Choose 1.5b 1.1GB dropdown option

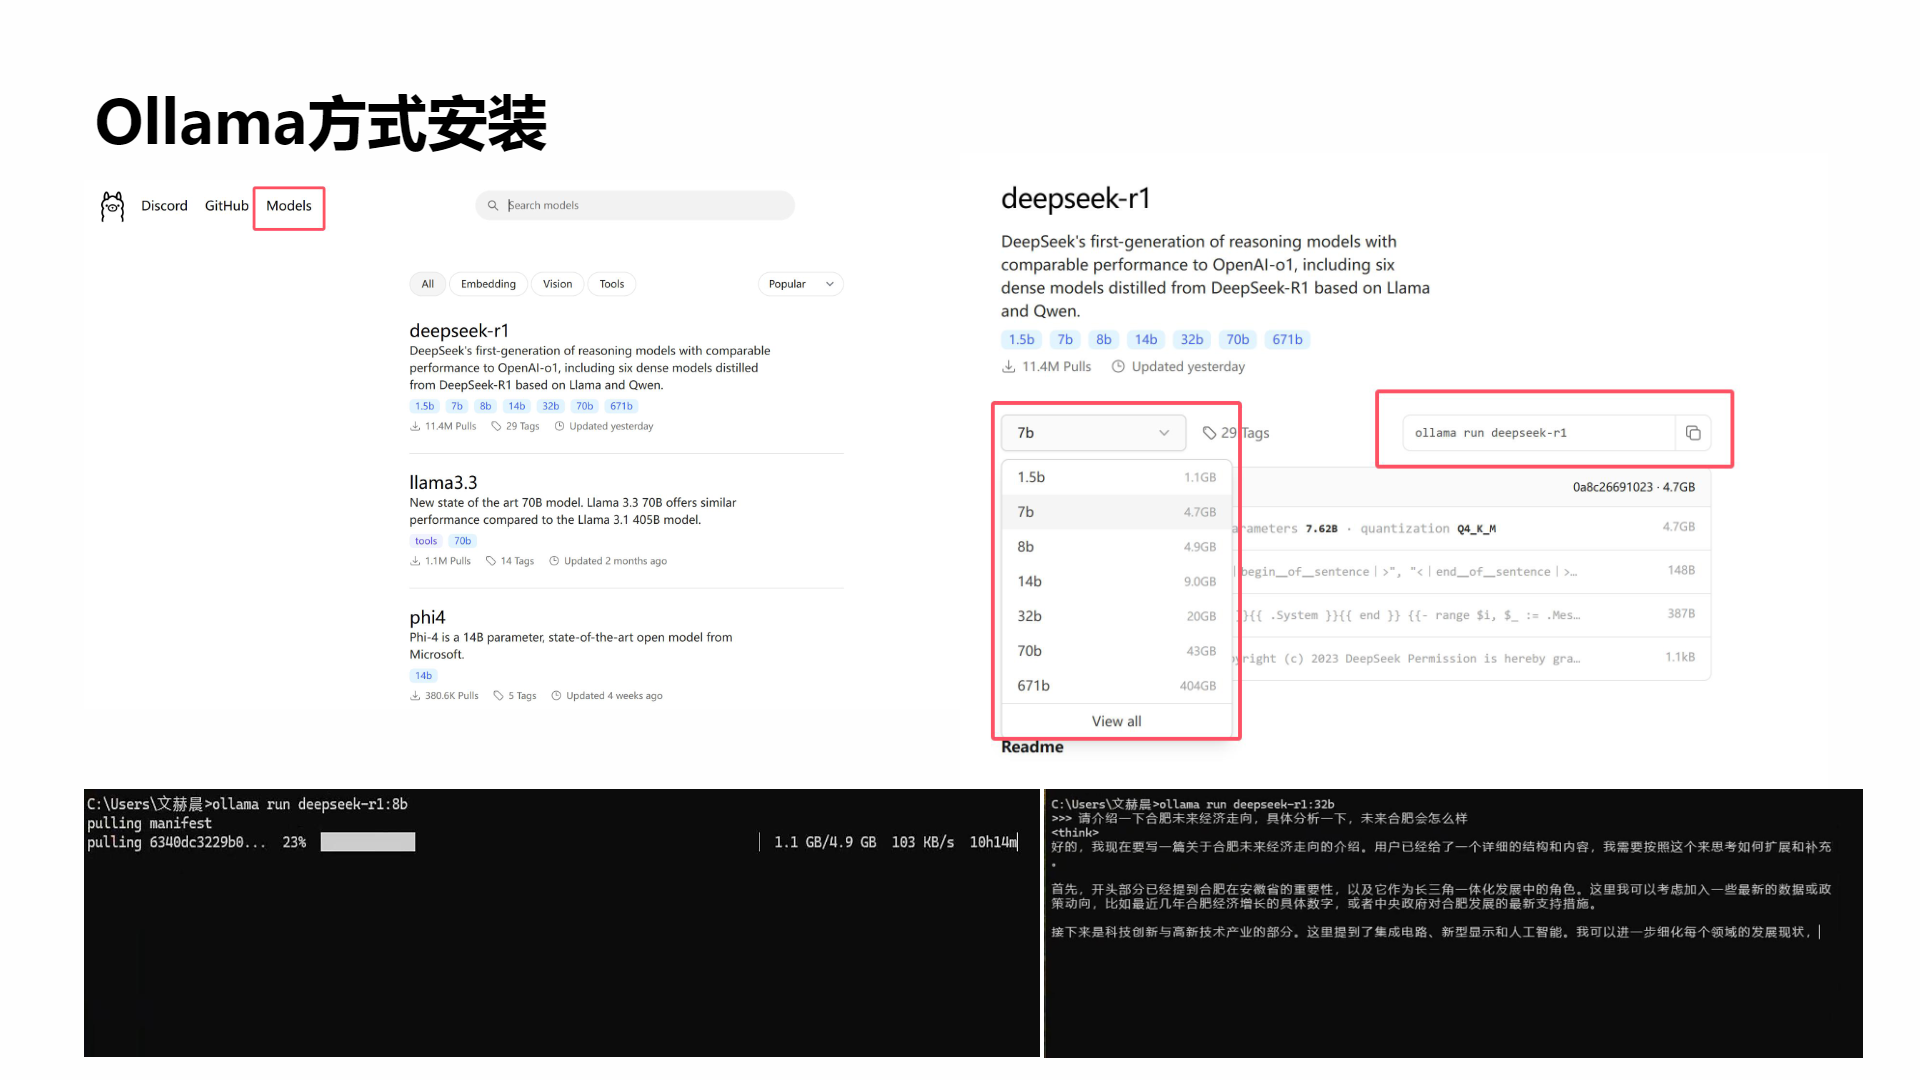coord(1116,477)
